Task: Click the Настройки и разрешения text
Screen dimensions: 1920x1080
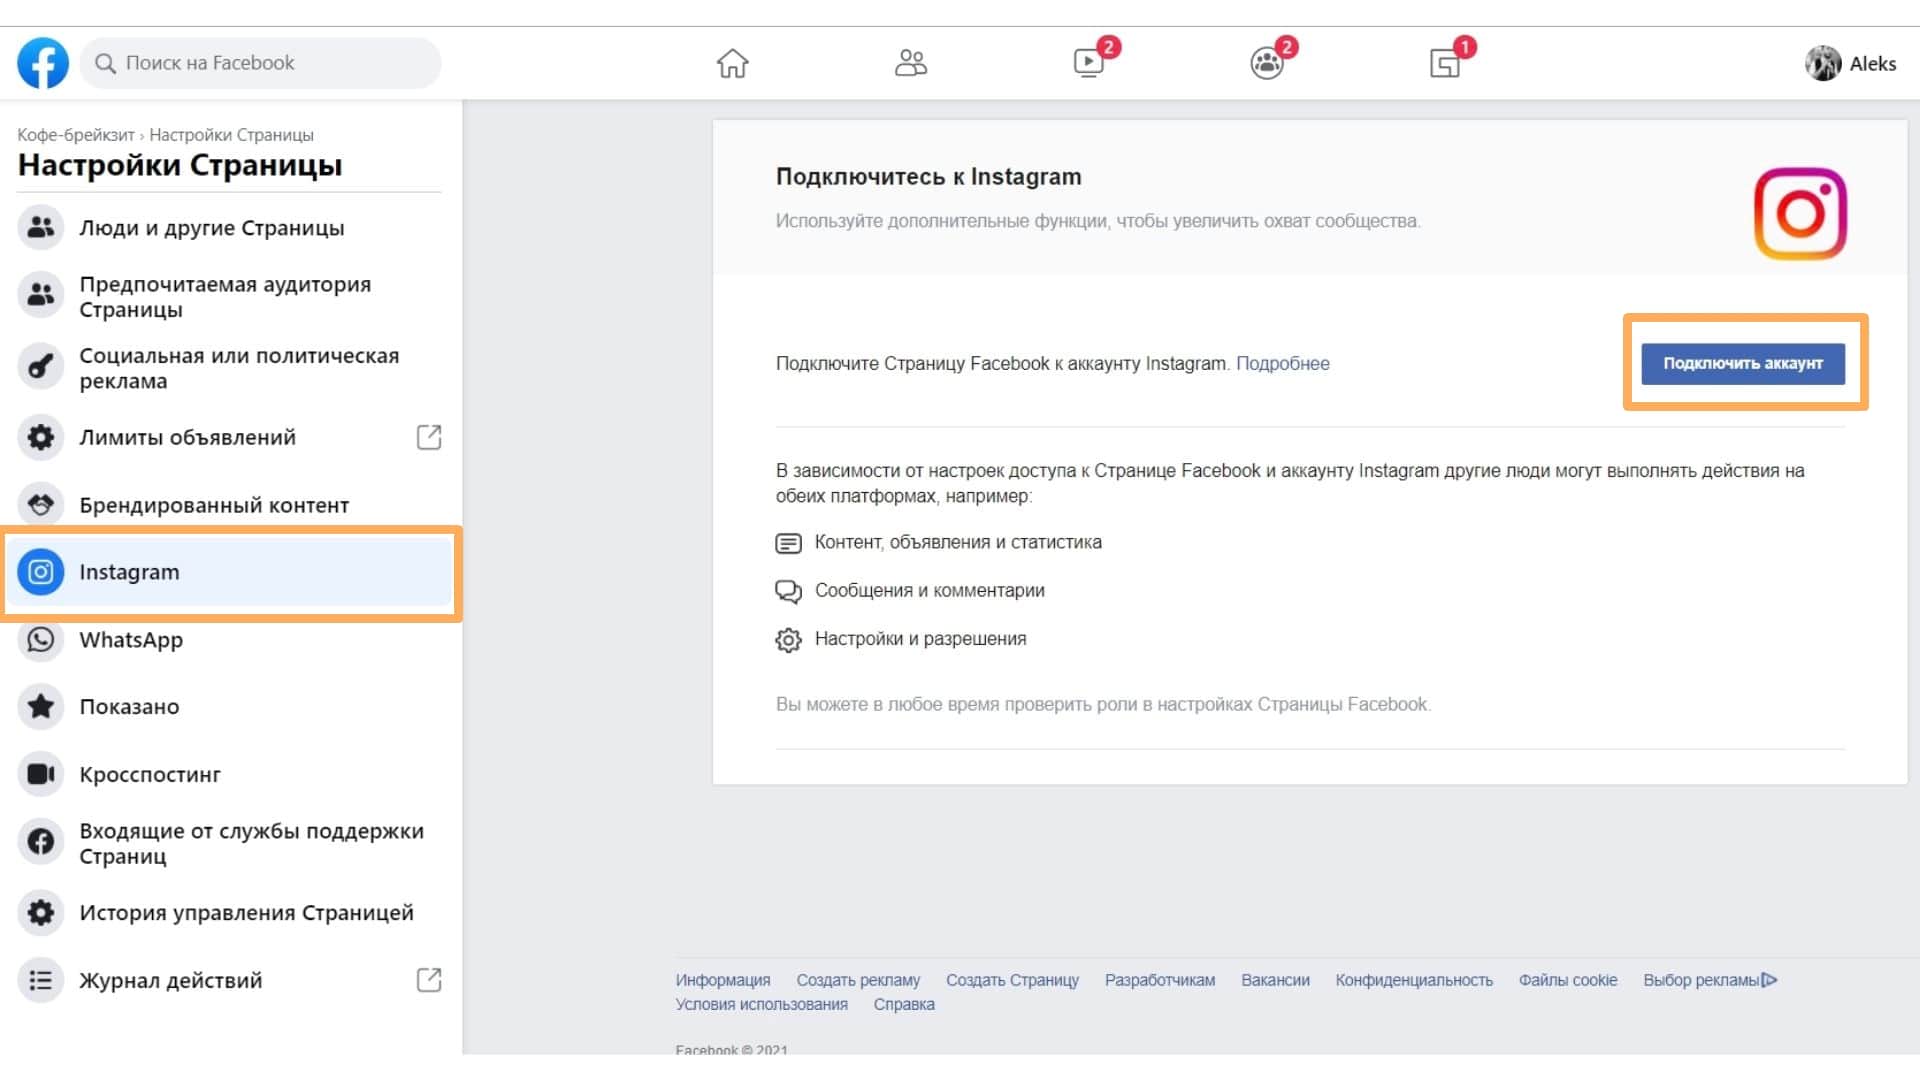Action: [x=921, y=639]
